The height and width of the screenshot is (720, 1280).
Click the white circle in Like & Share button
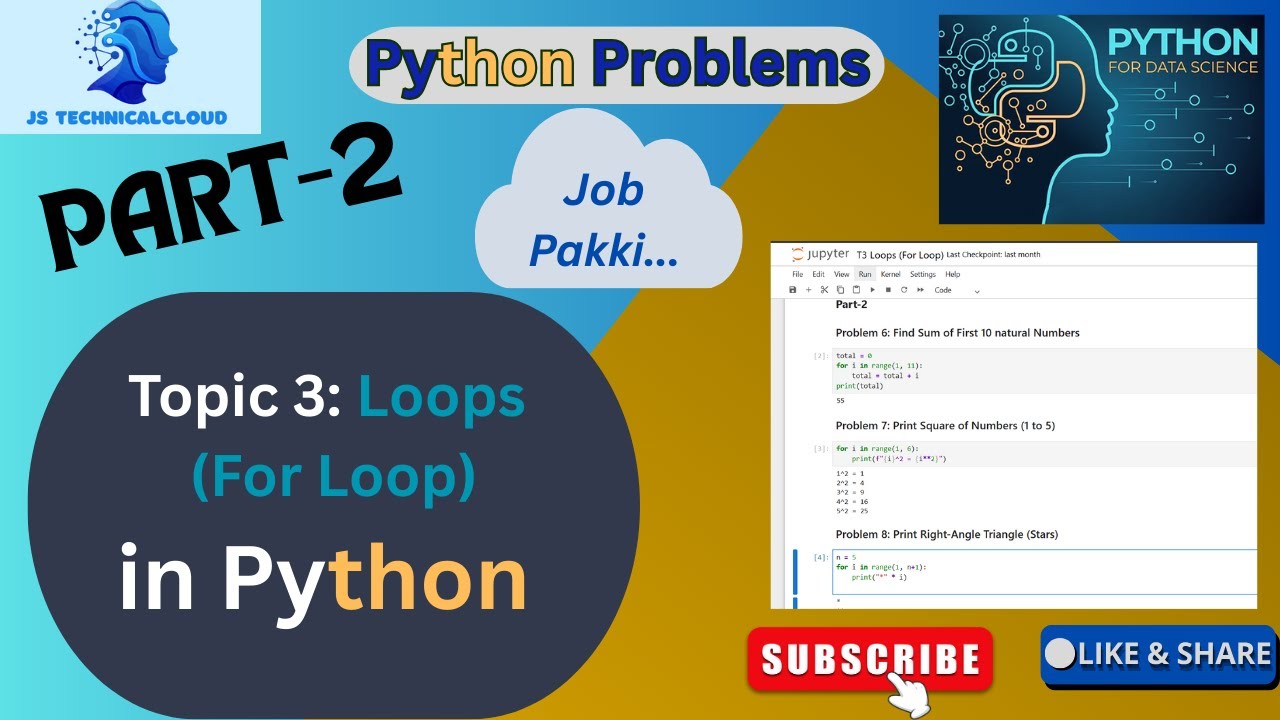click(x=1060, y=654)
